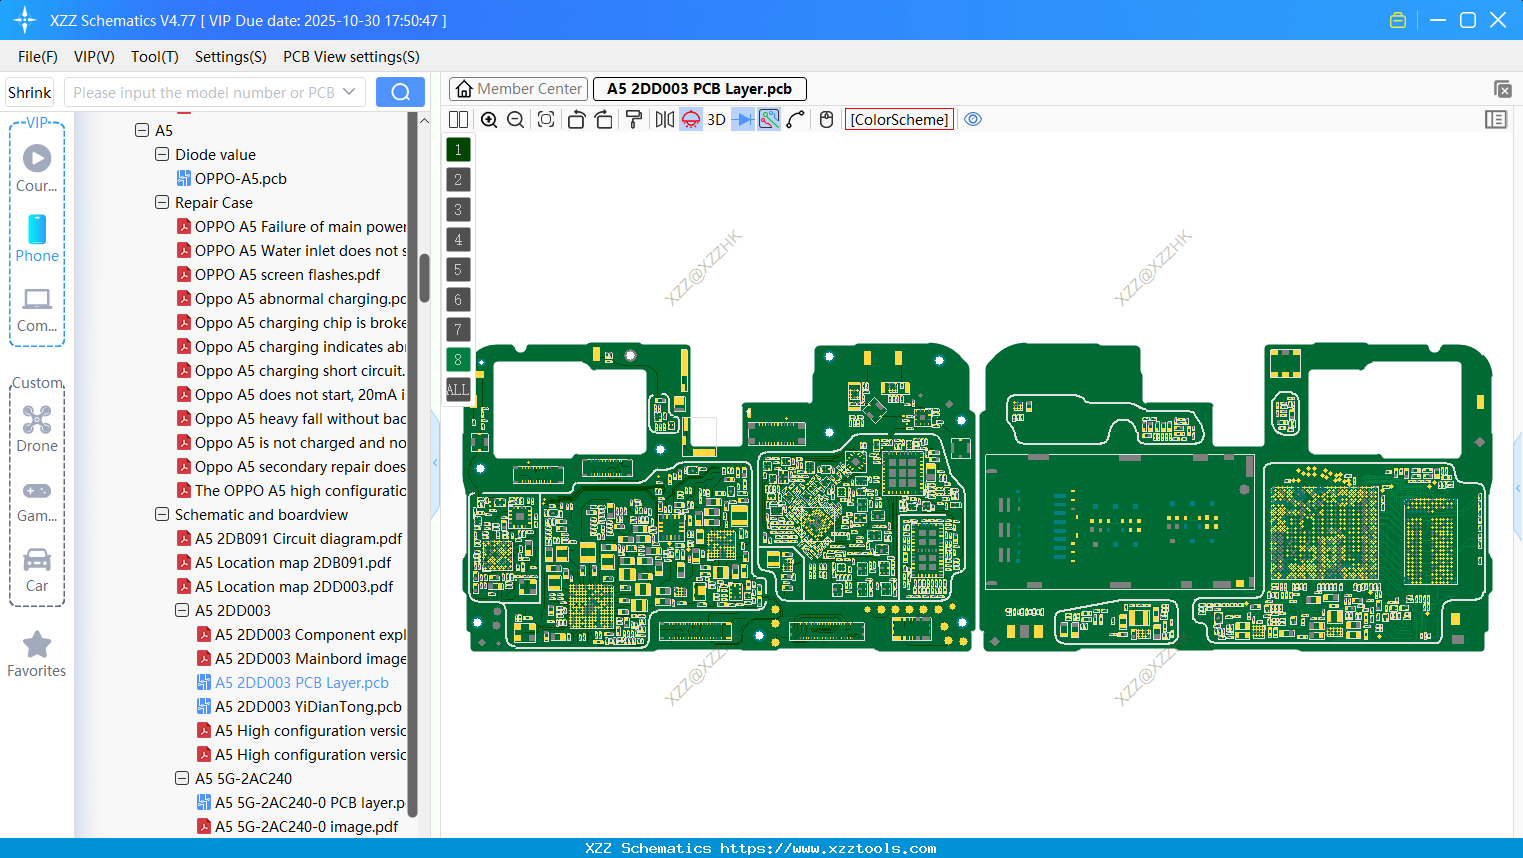
Task: Select the Computer category in sidebar
Action: tap(37, 310)
